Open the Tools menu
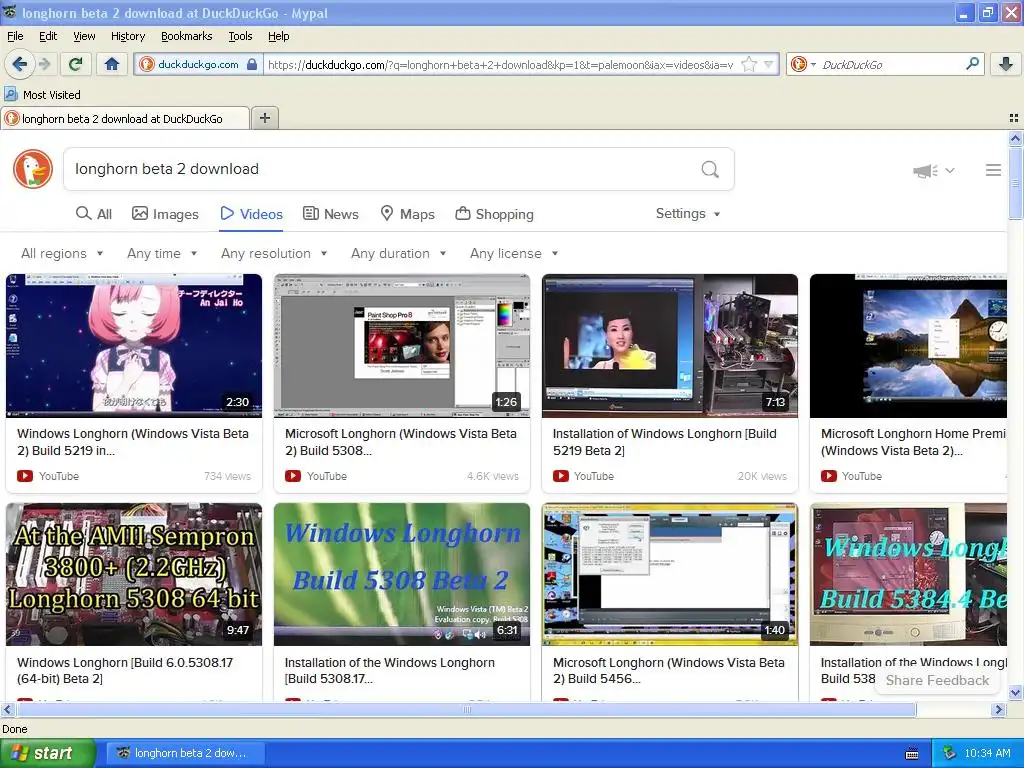The width and height of the screenshot is (1024, 768). click(x=240, y=36)
